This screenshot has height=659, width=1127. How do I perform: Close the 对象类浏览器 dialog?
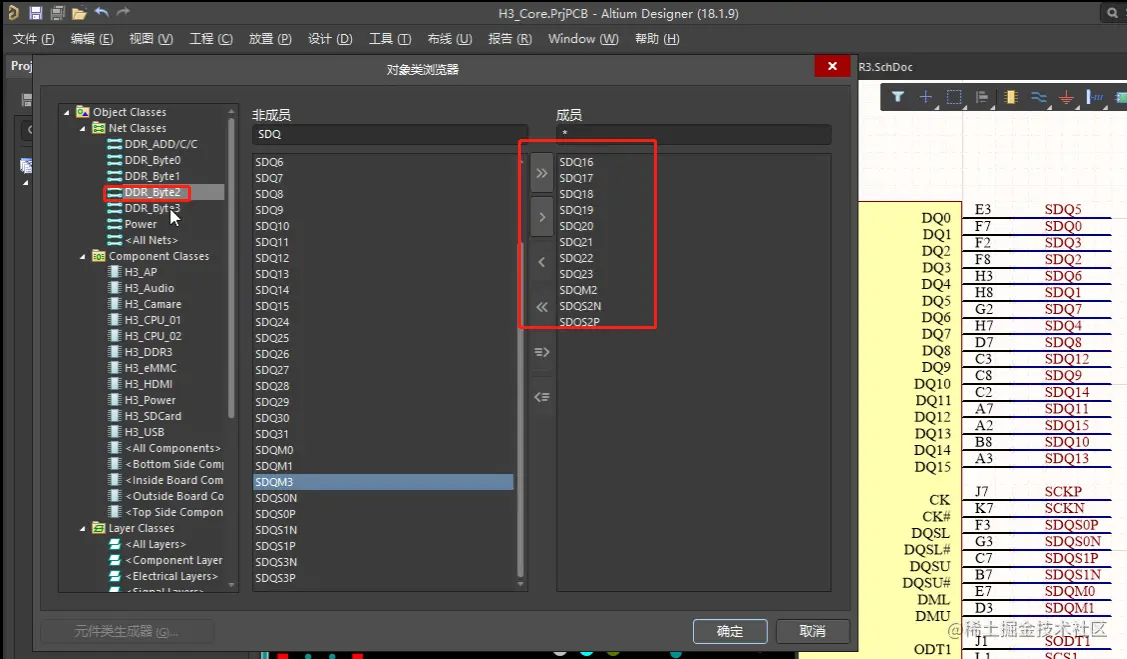click(x=832, y=66)
